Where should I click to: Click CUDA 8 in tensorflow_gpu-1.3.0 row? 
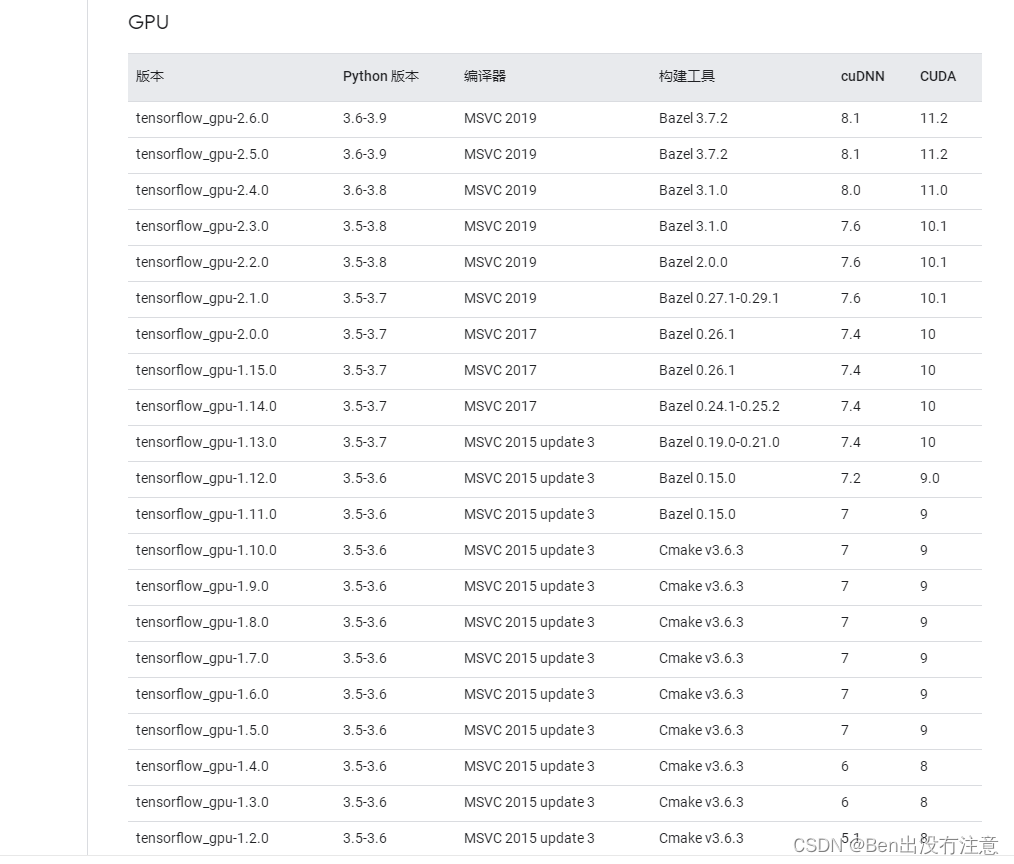pos(923,803)
